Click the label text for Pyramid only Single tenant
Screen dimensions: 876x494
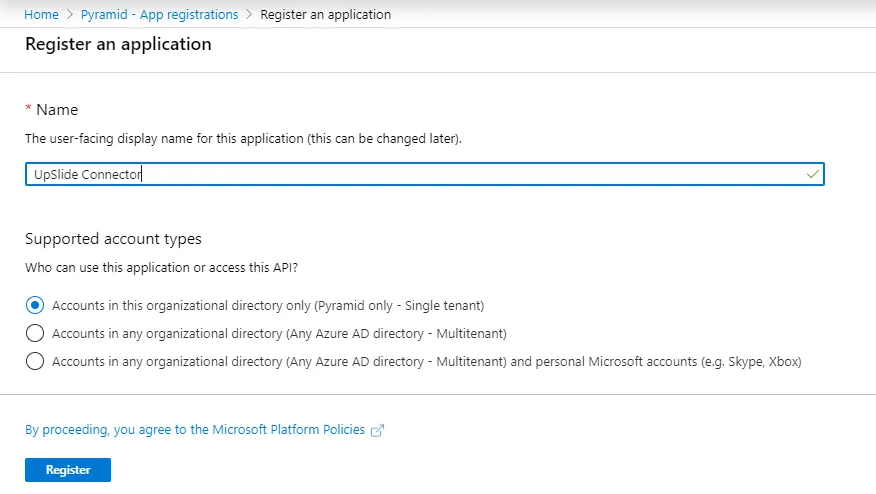pyautogui.click(x=268, y=306)
